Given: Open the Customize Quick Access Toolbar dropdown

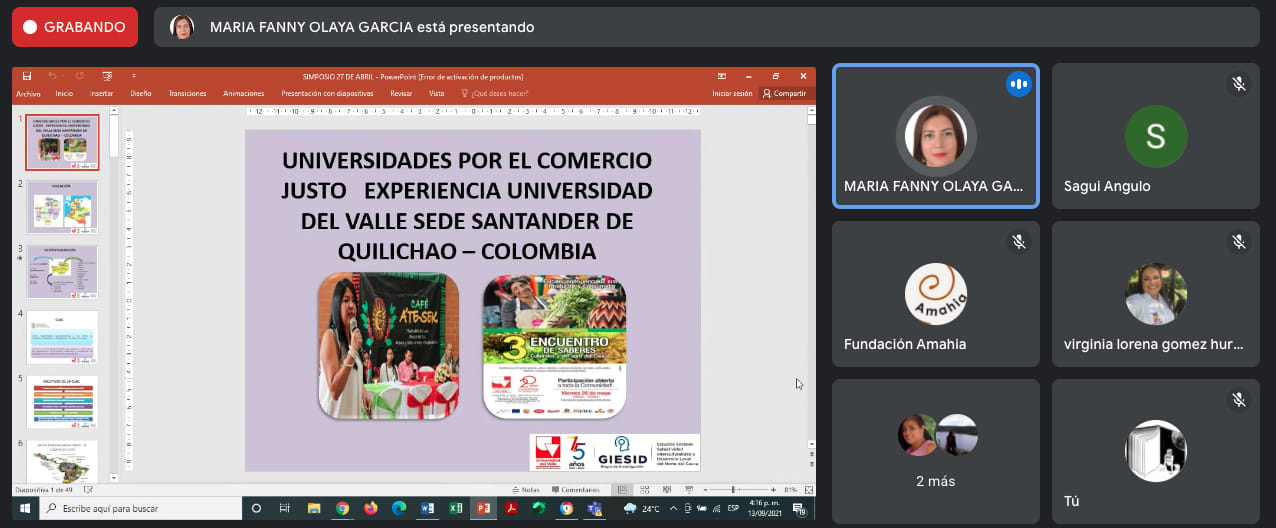Looking at the screenshot, I should 133,76.
